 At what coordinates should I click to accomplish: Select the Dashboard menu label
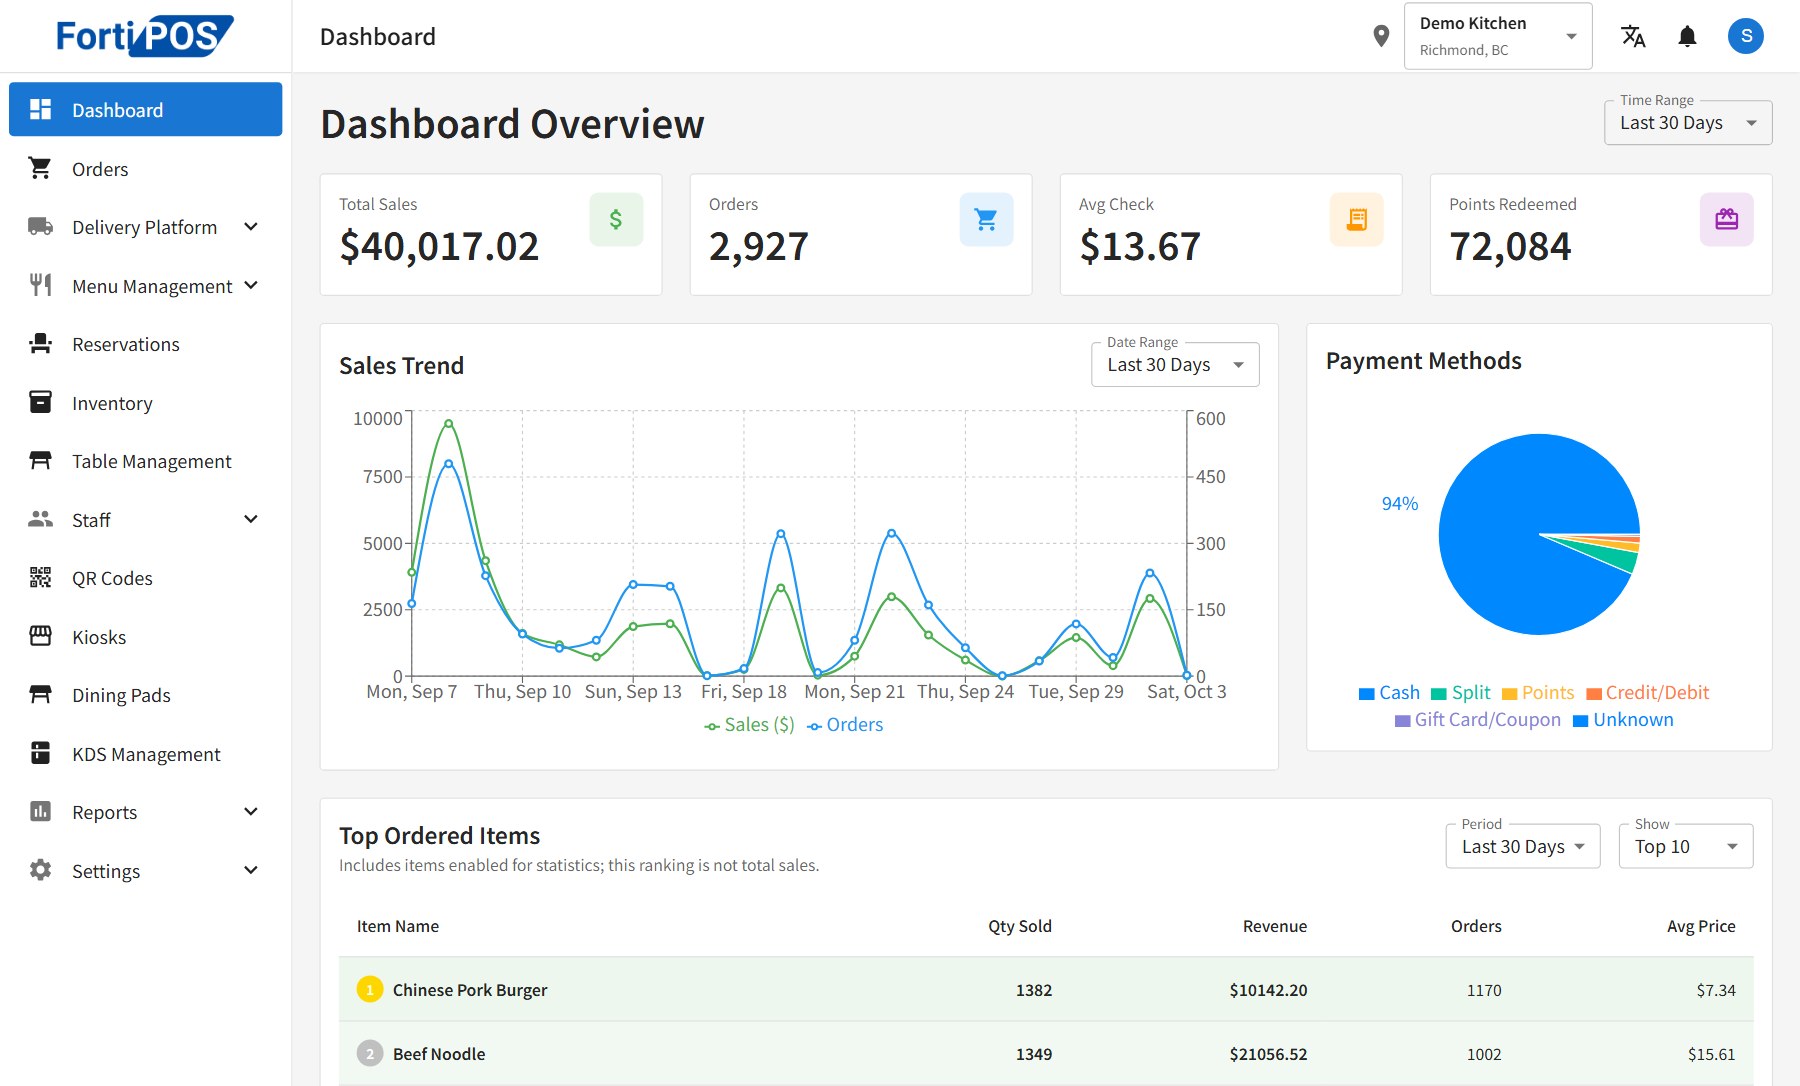tap(118, 110)
